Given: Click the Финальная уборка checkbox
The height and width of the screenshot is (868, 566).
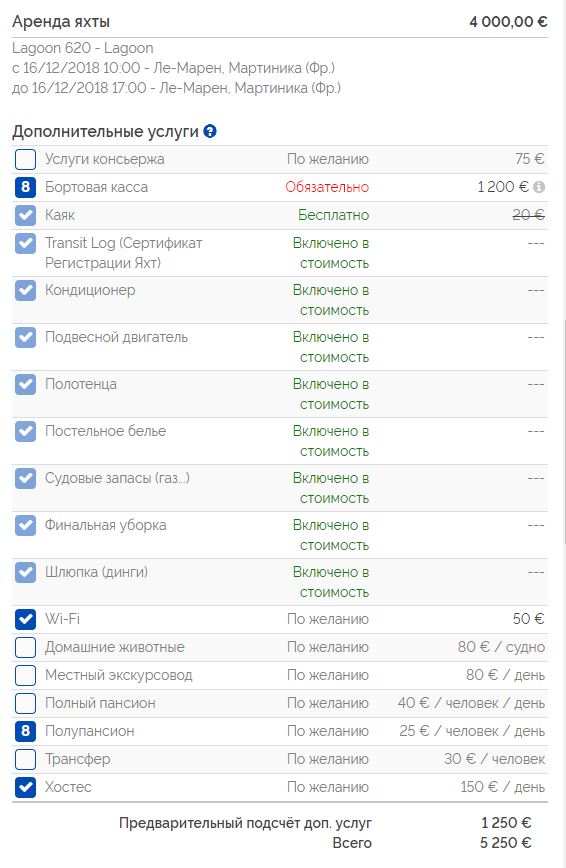Looking at the screenshot, I should point(25,525).
